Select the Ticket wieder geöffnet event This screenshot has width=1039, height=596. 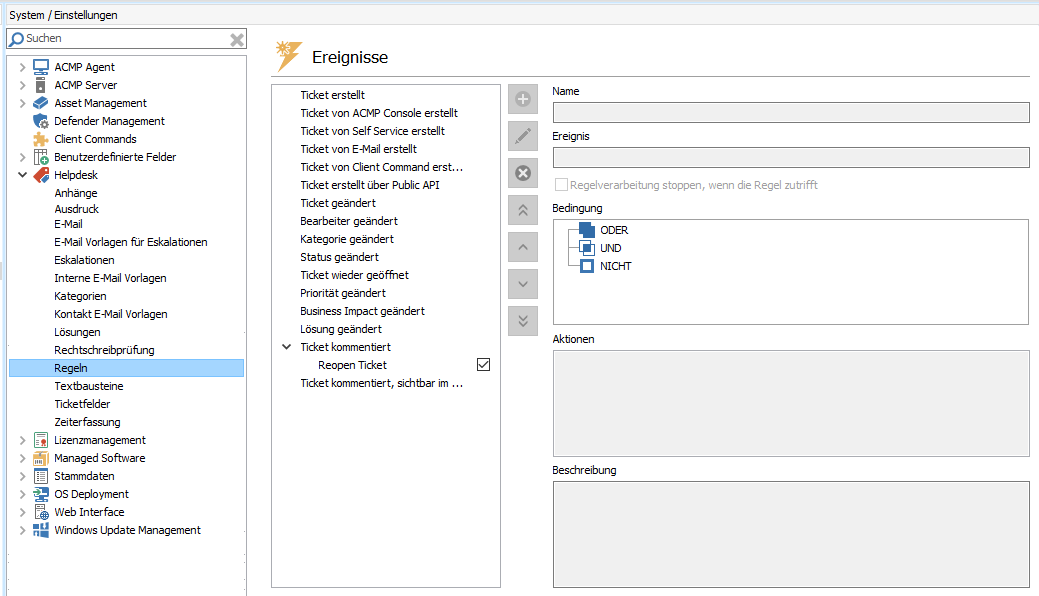tap(355, 274)
